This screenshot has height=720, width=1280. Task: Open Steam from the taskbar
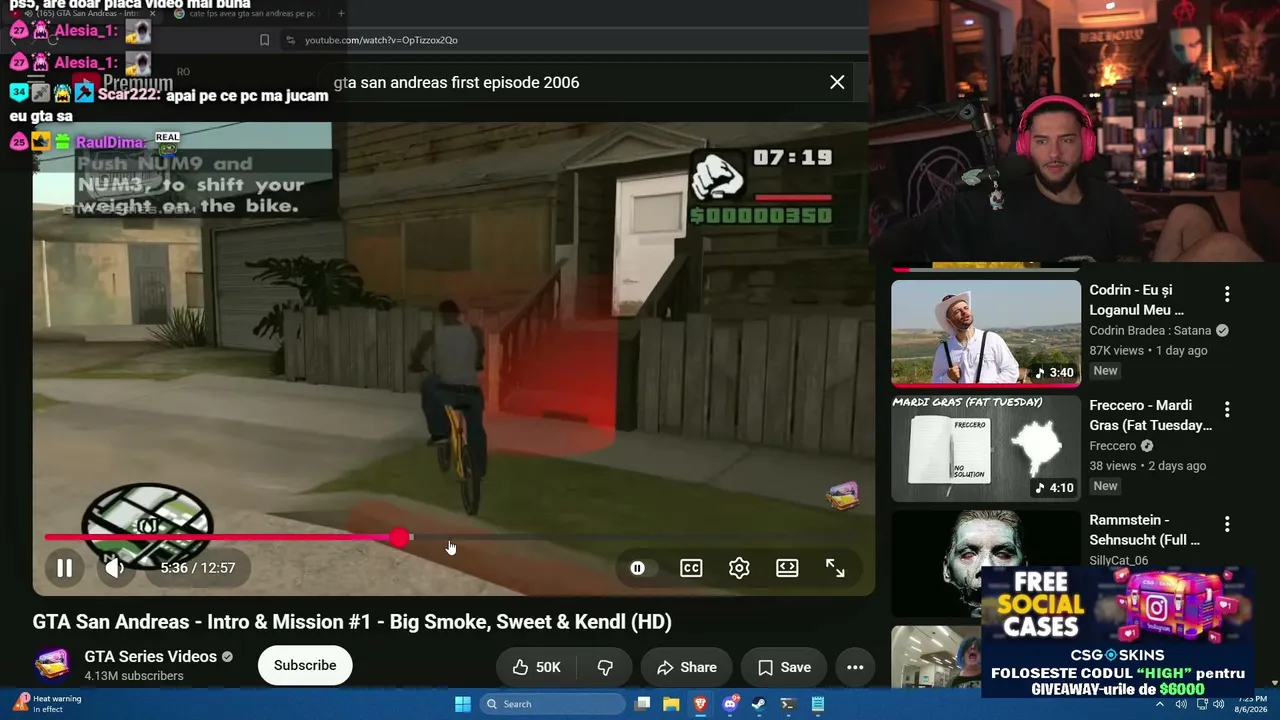pos(759,704)
